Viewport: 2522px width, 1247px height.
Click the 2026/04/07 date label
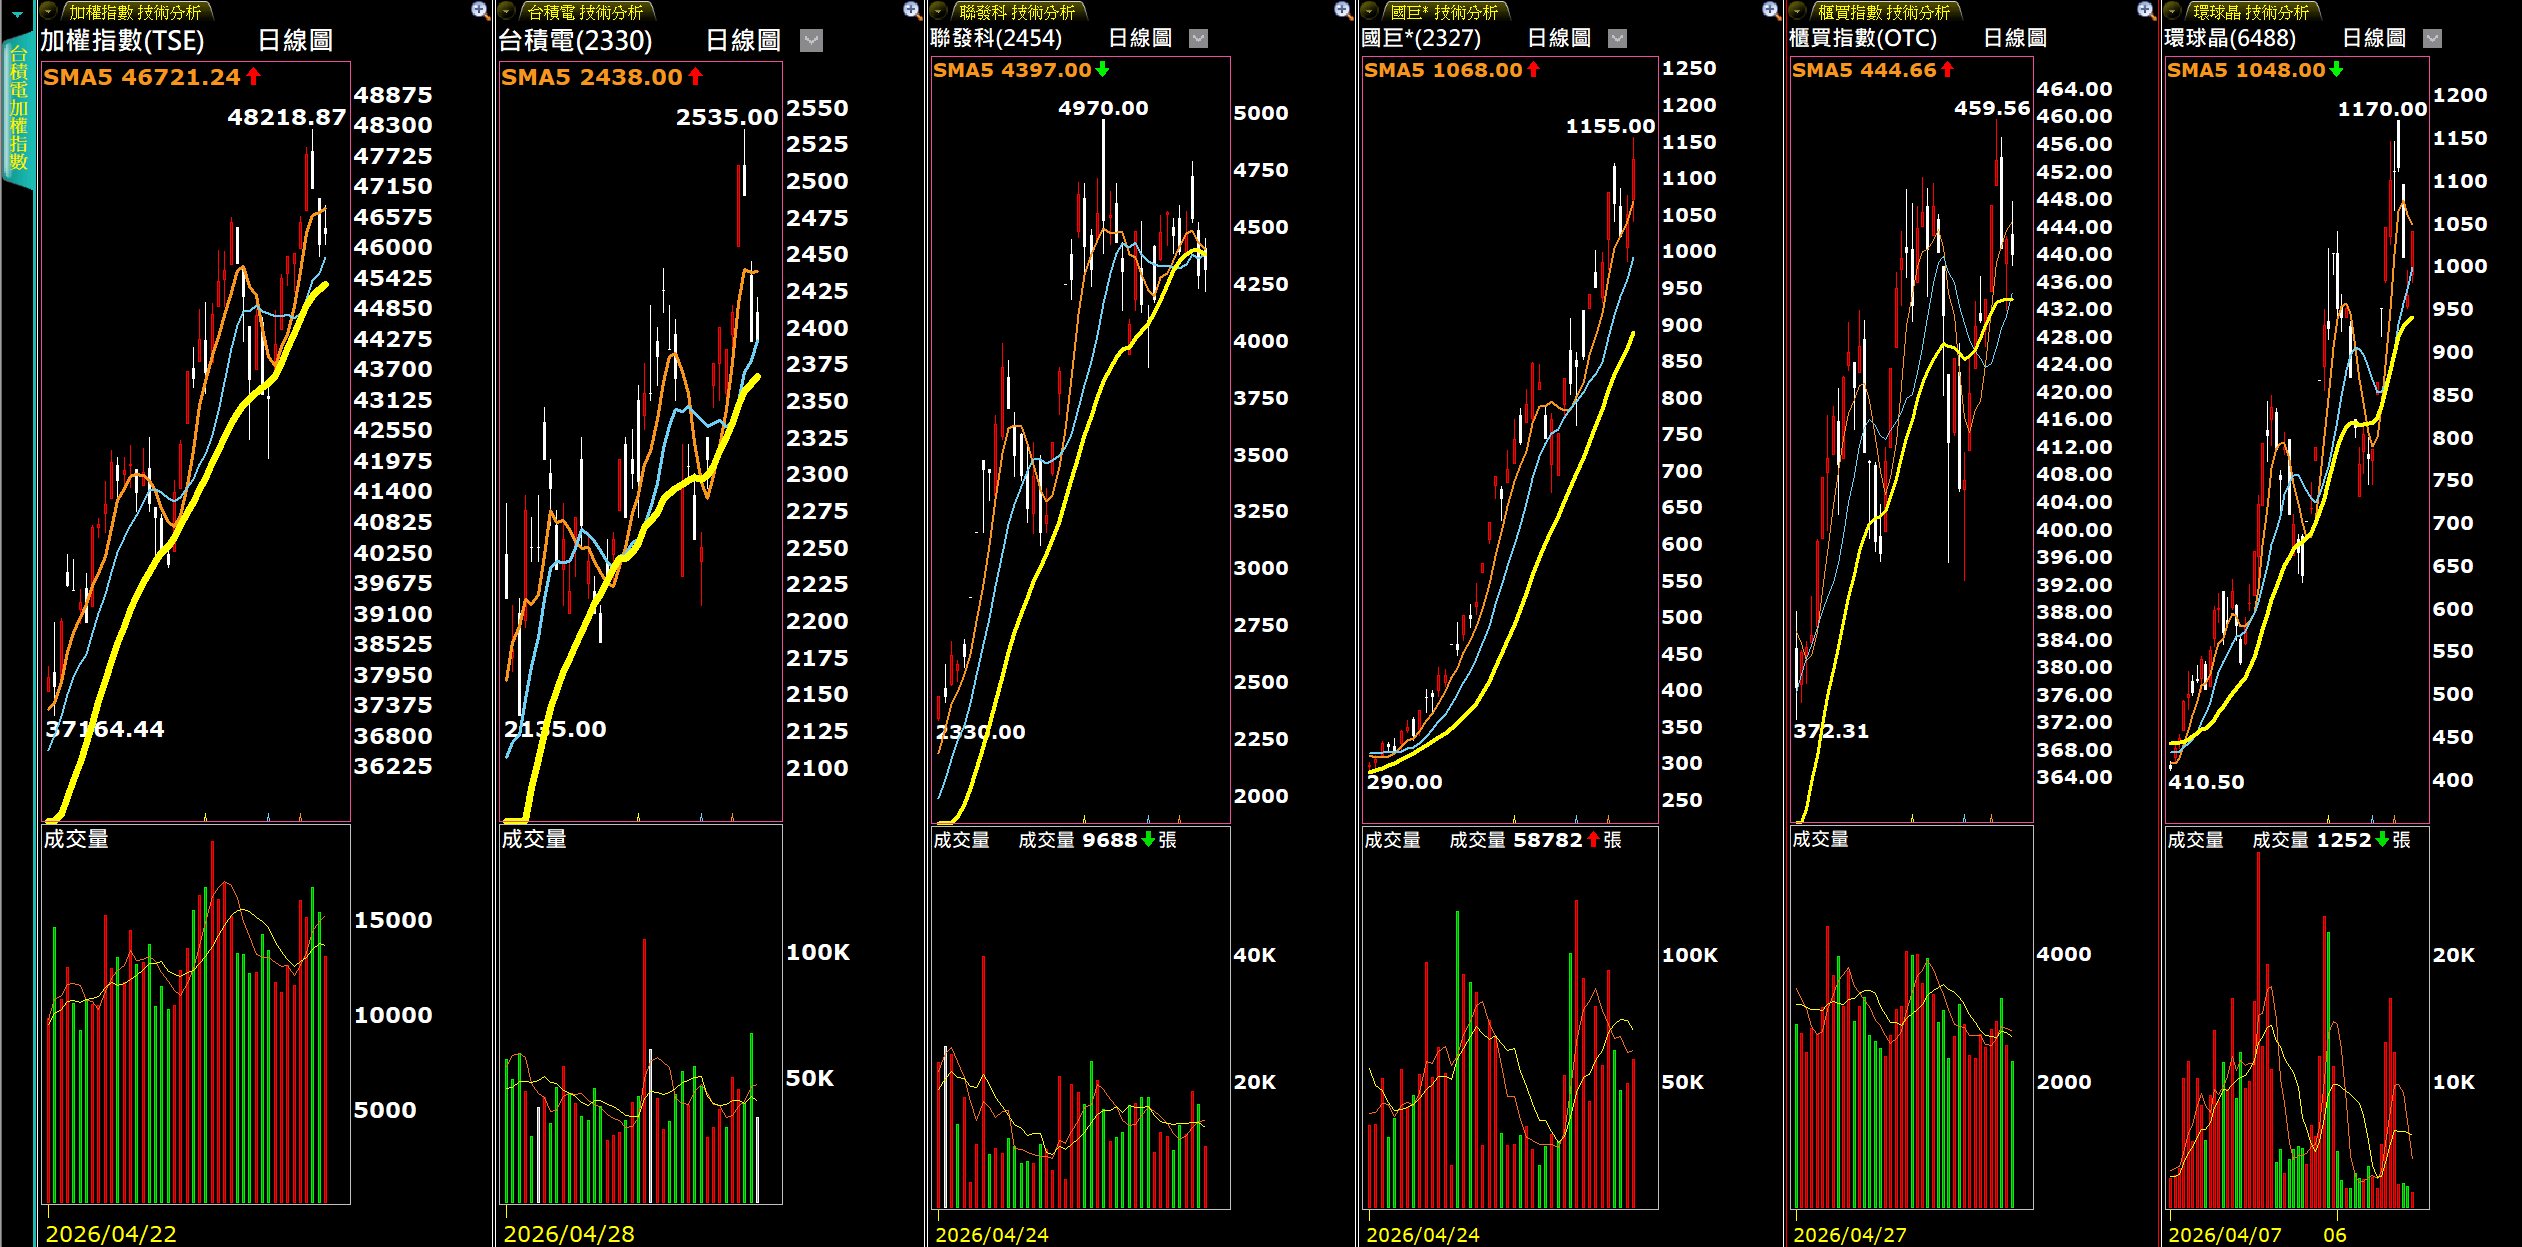(x=2225, y=1235)
